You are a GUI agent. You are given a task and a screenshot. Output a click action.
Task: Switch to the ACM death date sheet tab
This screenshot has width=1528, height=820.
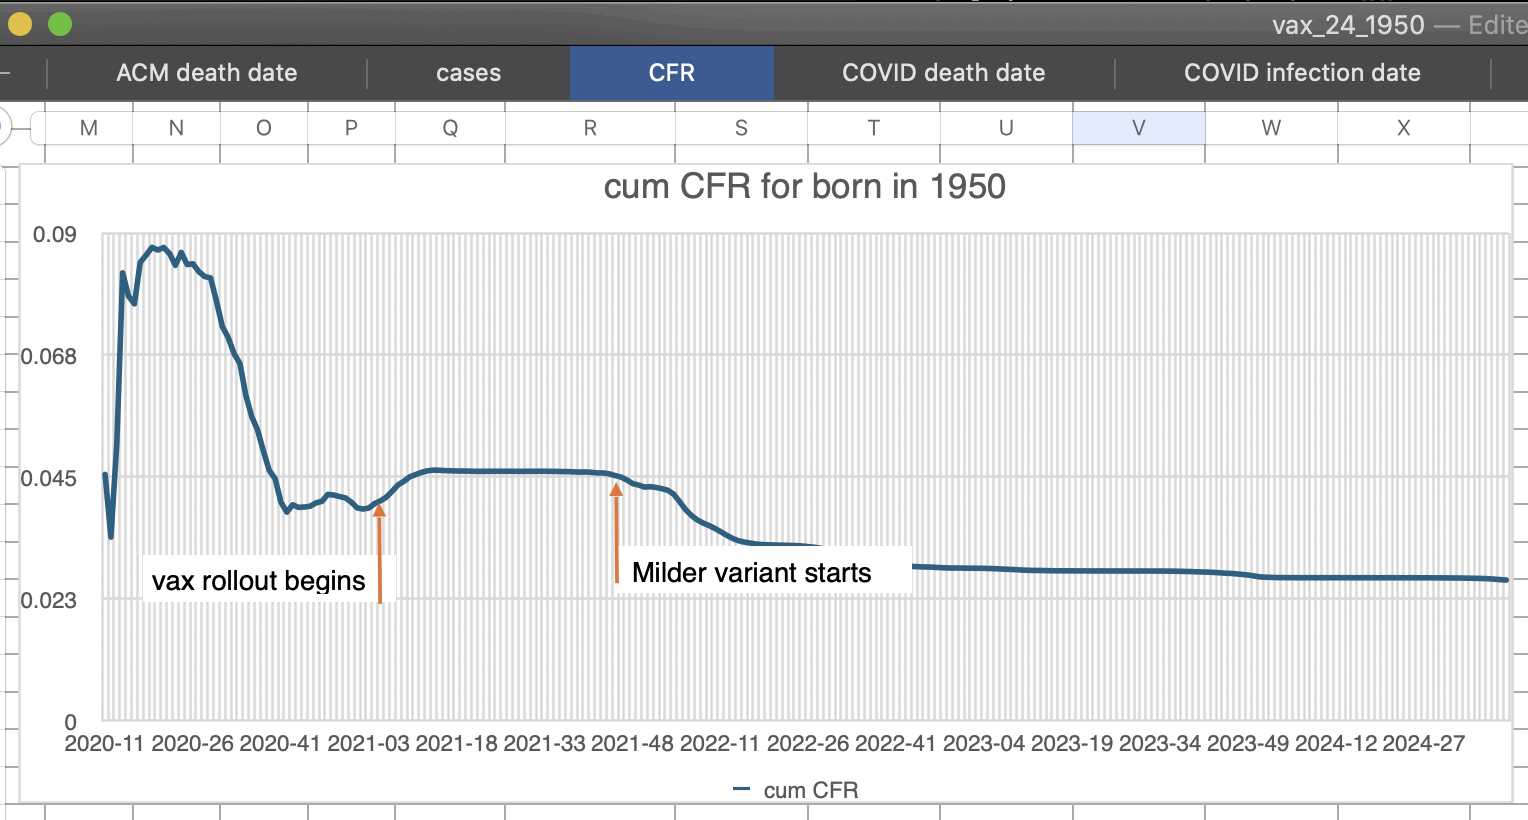tap(206, 73)
